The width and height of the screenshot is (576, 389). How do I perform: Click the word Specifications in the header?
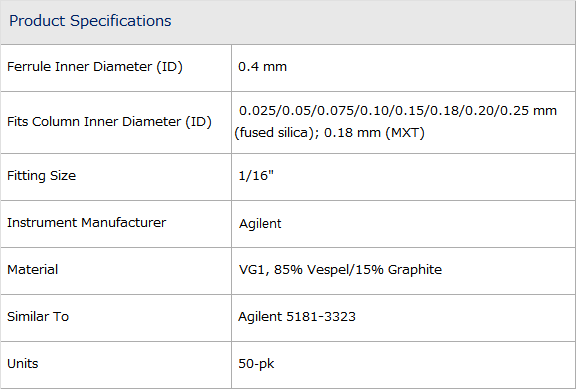pos(121,21)
